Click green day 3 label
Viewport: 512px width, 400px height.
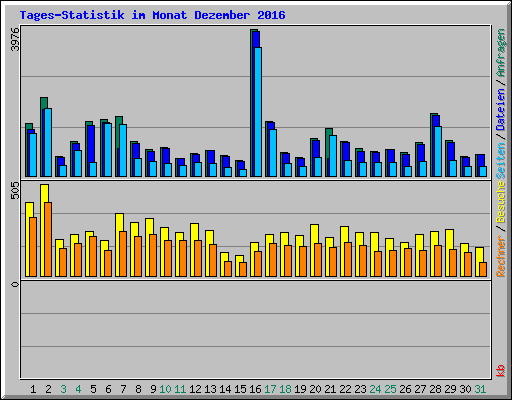coord(63,389)
